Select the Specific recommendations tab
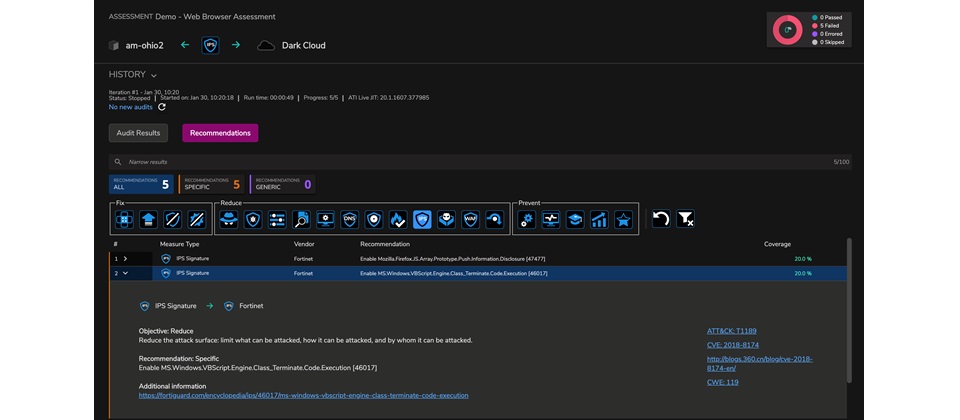This screenshot has height=420, width=960. [x=210, y=184]
